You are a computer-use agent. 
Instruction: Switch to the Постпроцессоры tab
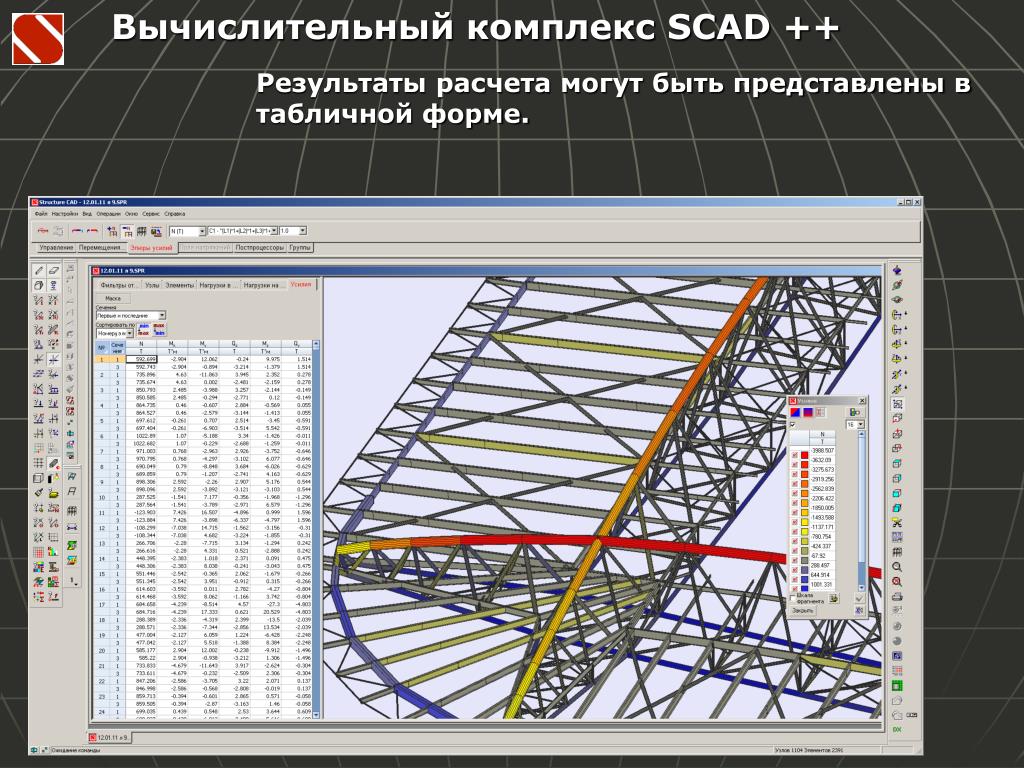pyautogui.click(x=259, y=248)
